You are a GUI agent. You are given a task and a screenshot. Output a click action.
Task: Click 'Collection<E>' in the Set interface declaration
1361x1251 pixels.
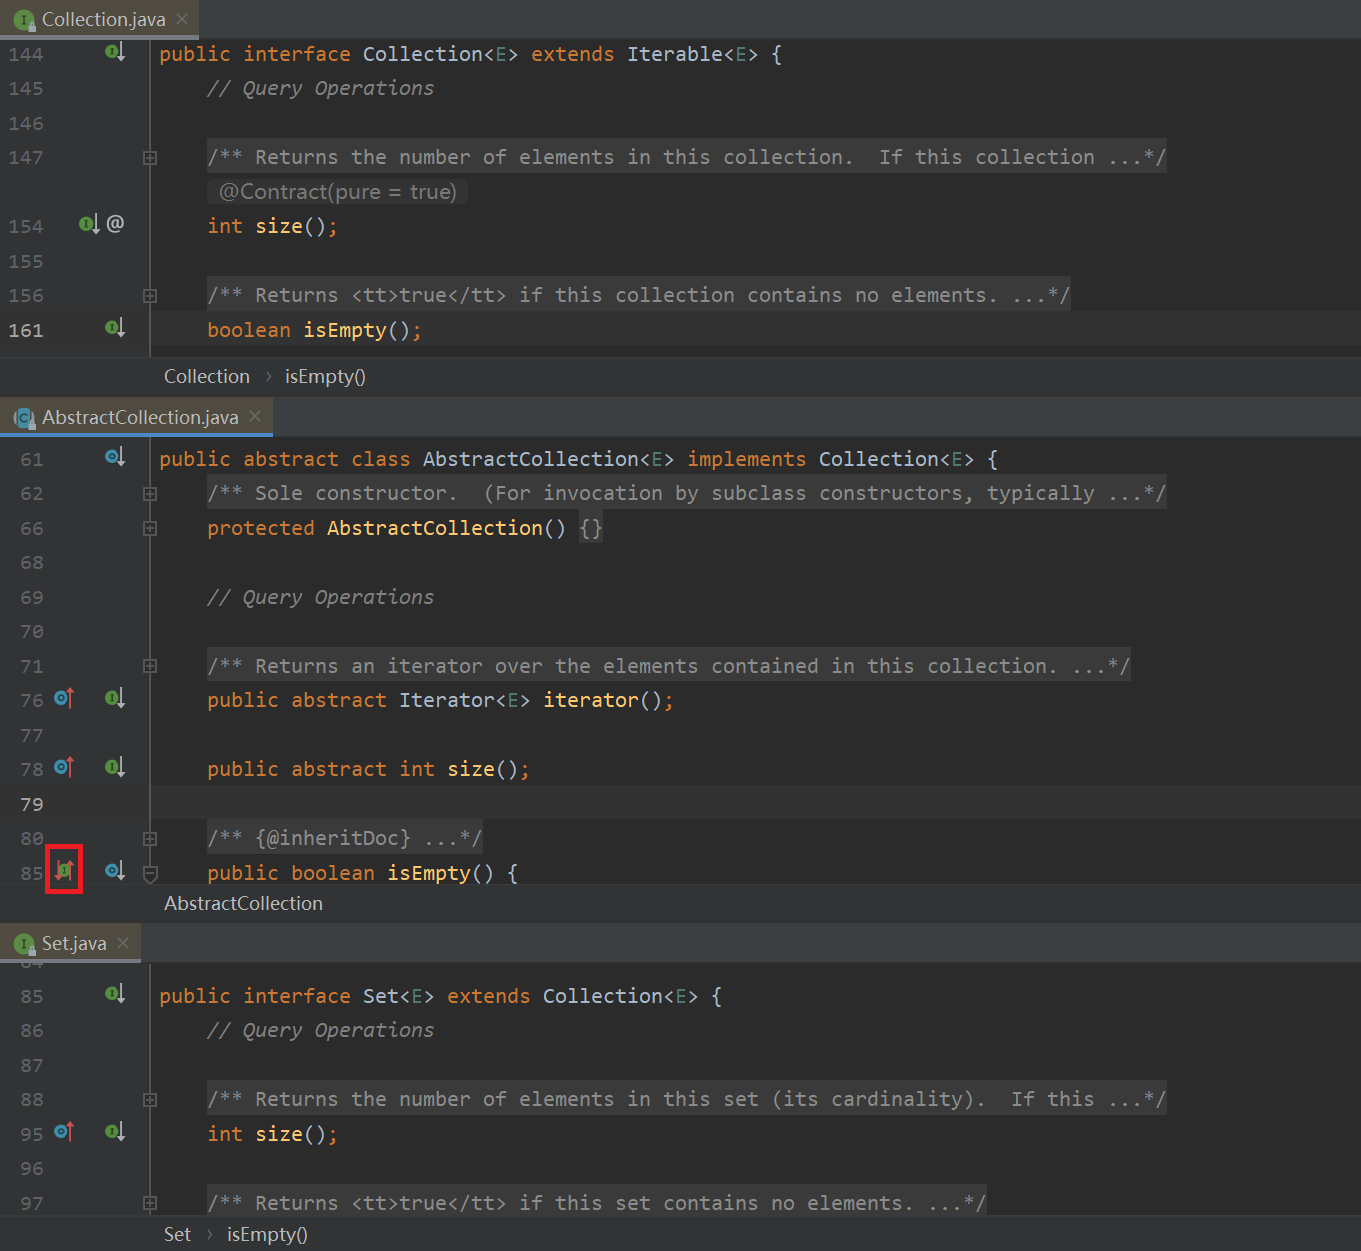[x=621, y=996]
